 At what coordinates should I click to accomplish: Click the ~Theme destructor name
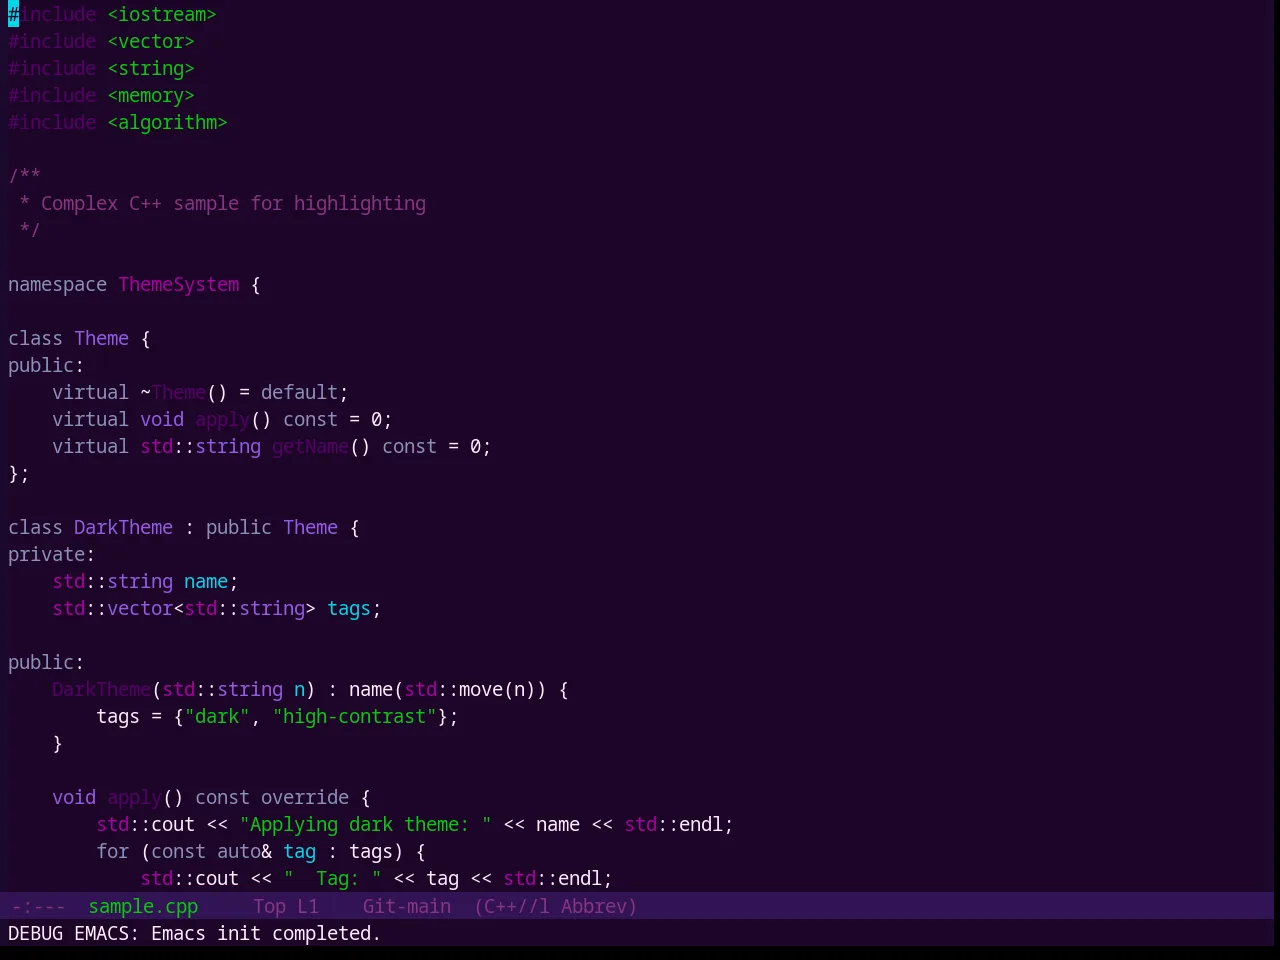point(173,392)
